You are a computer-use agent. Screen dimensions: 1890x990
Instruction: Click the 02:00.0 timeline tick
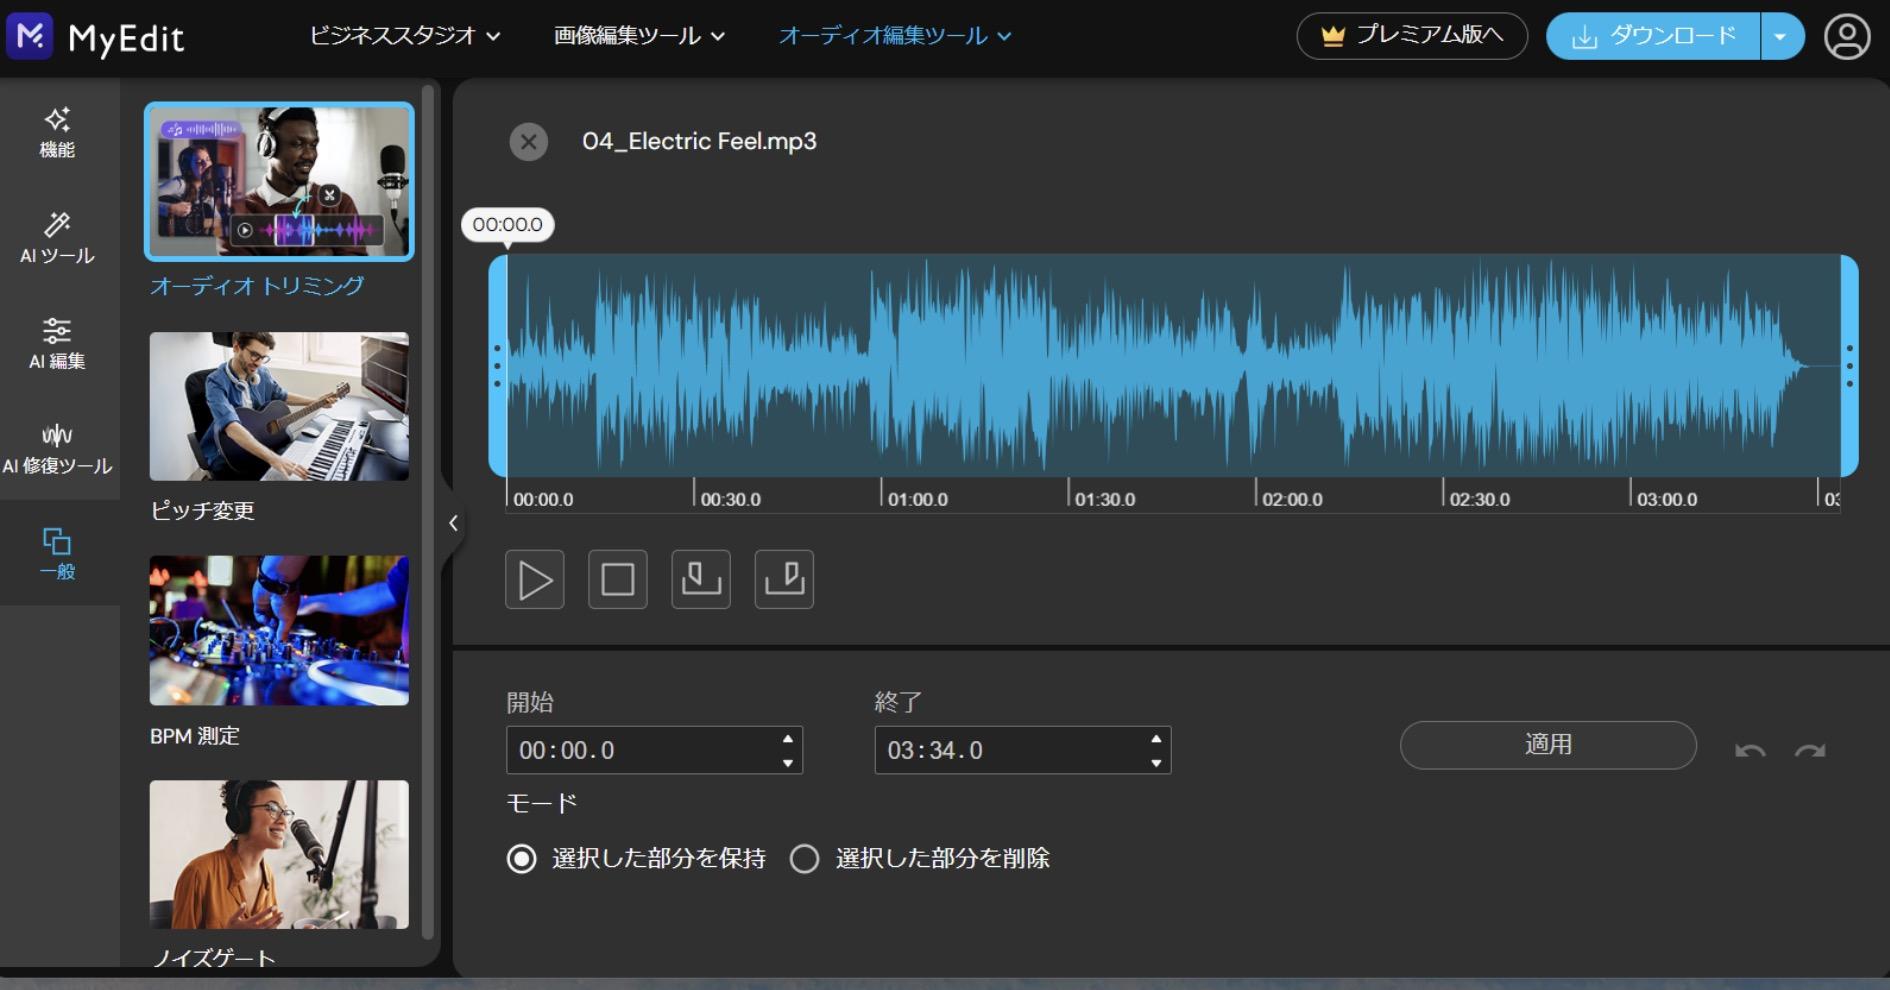1291,498
